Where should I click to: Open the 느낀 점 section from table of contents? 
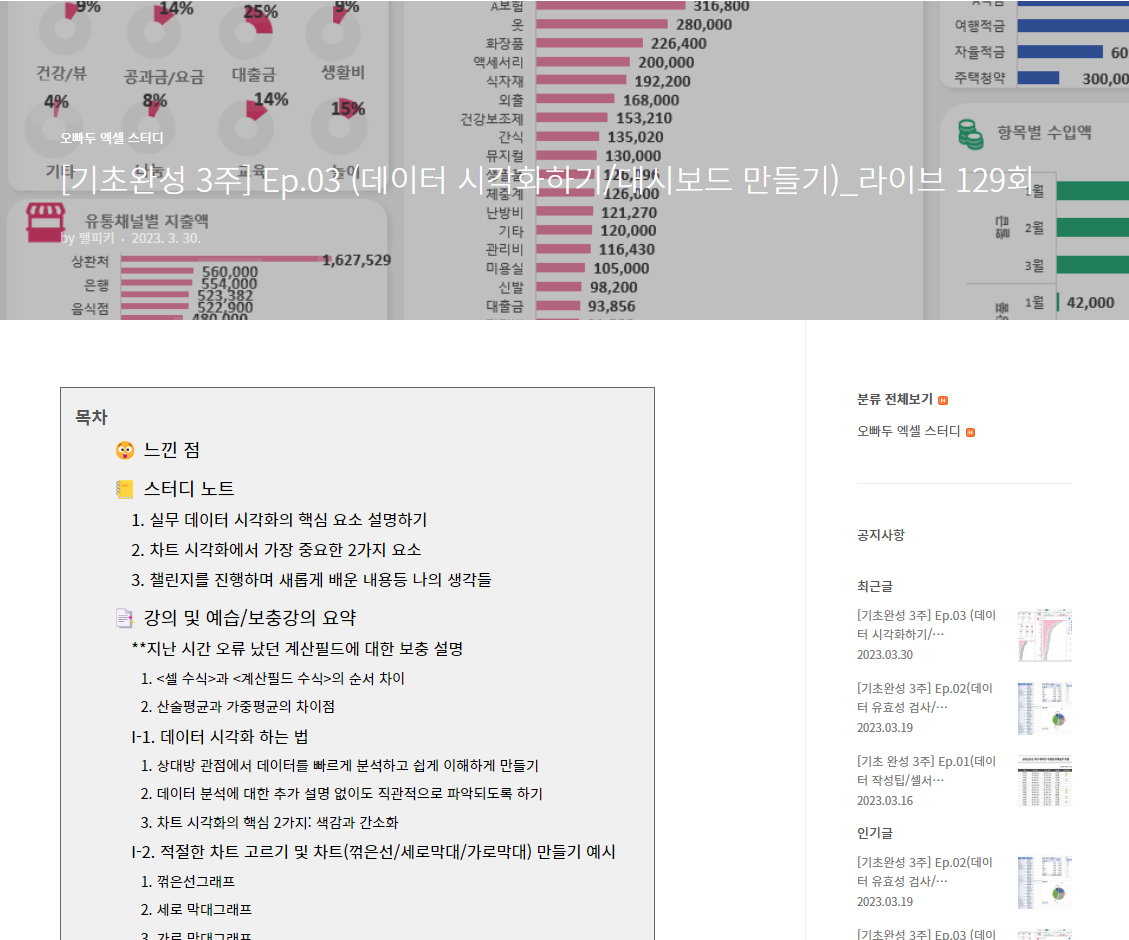click(172, 450)
